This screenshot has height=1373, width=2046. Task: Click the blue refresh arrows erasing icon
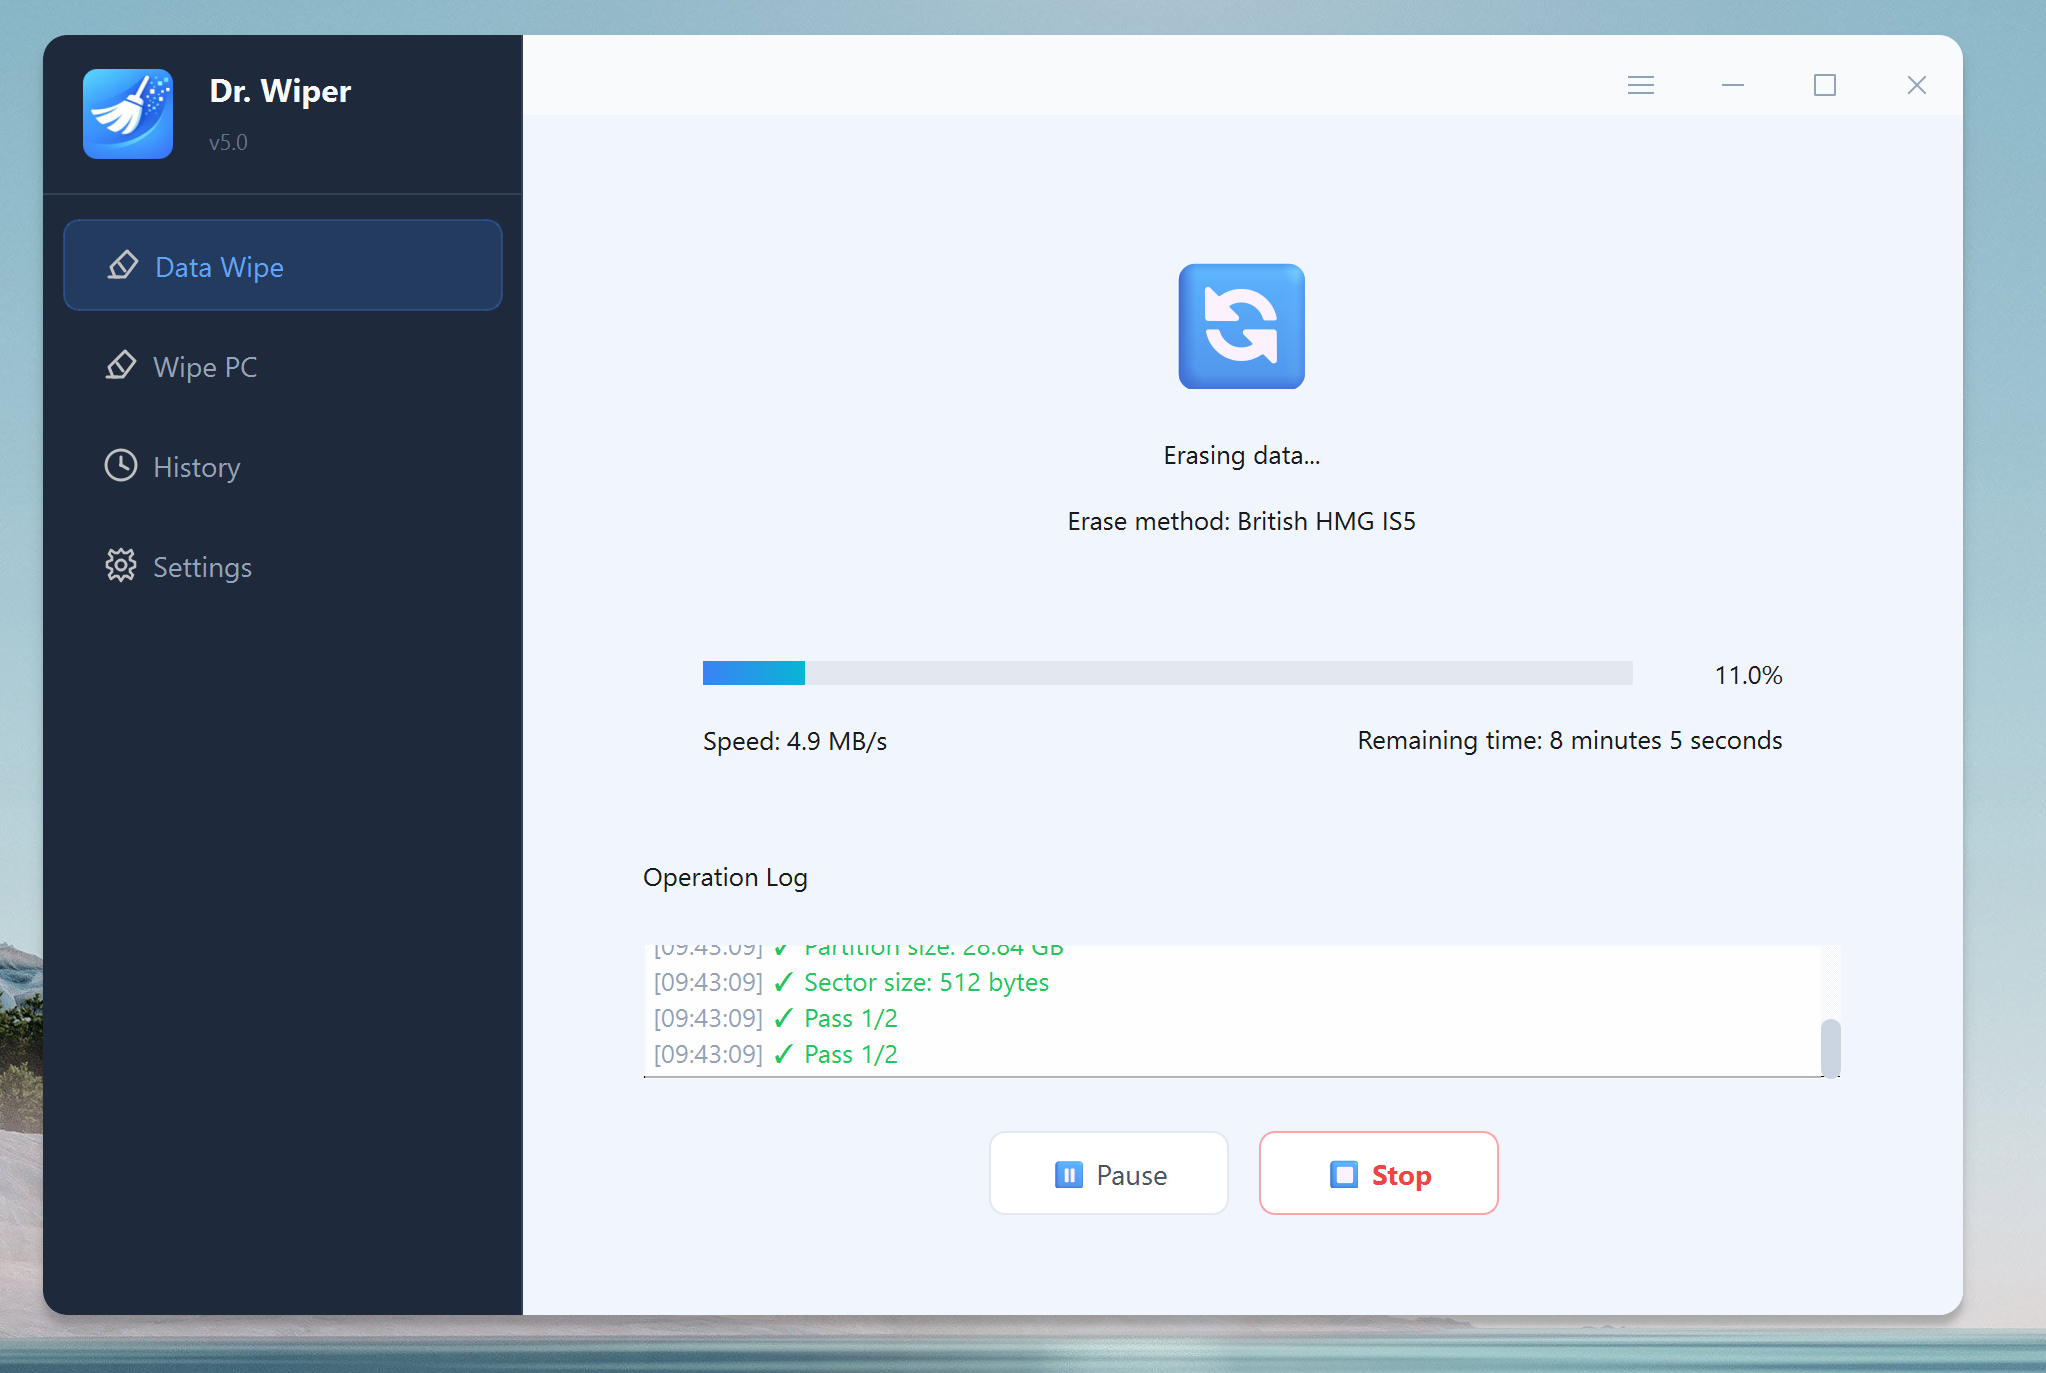[x=1241, y=326]
